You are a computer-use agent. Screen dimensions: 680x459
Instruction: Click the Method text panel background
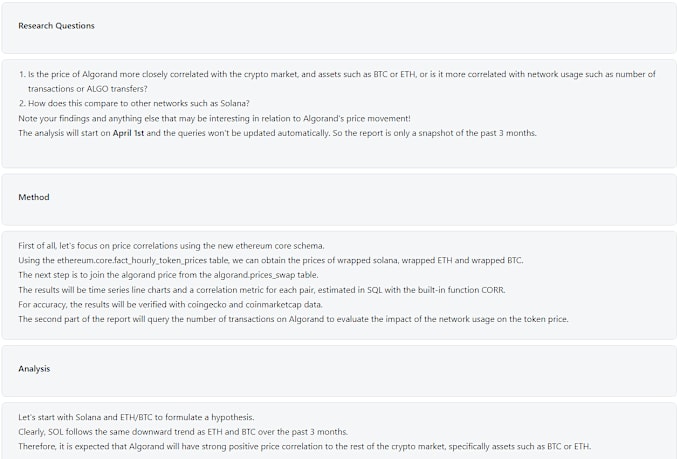pos(339,285)
